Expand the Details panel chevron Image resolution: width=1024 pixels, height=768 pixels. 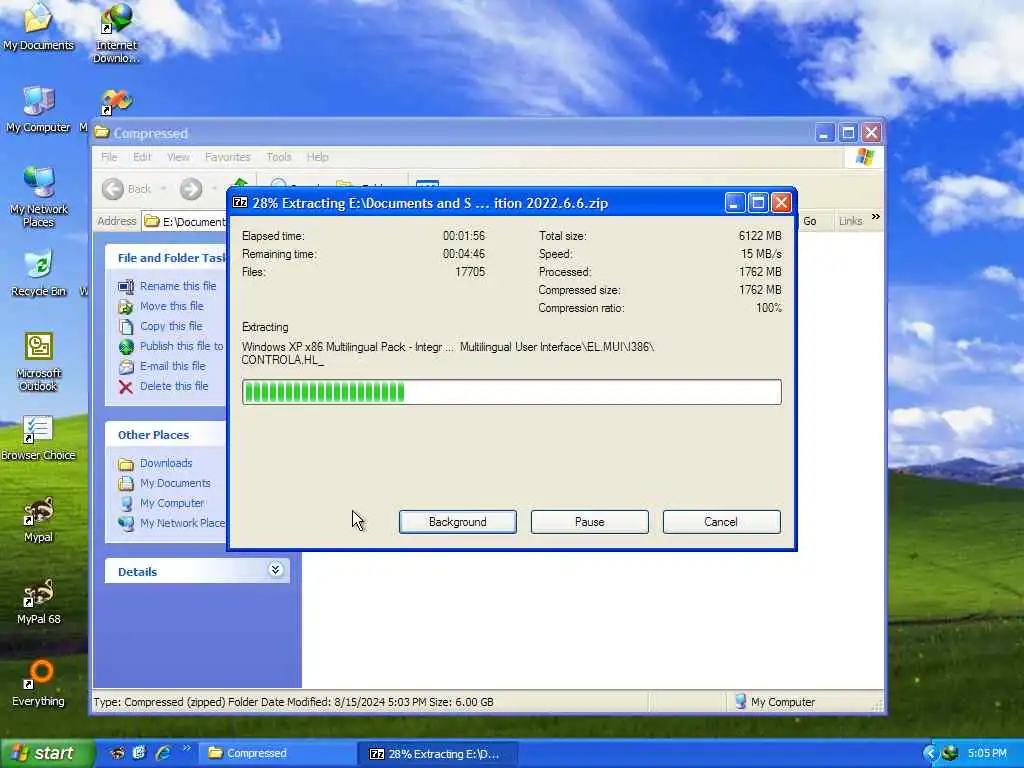click(x=276, y=570)
